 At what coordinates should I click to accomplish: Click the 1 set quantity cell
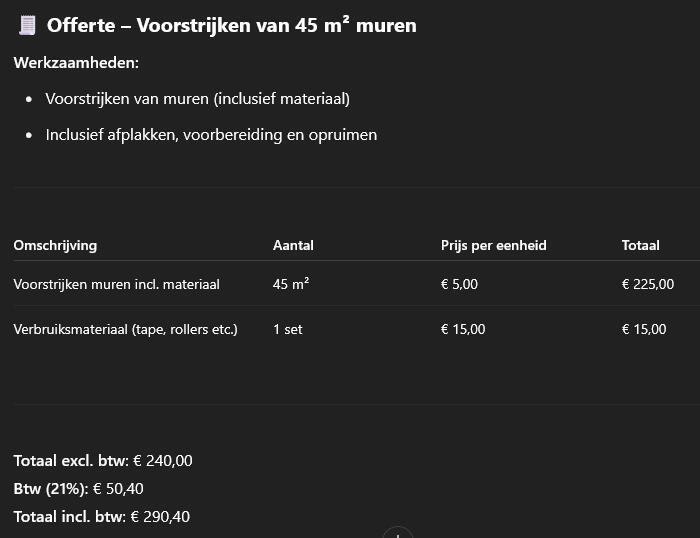pyautogui.click(x=287, y=329)
